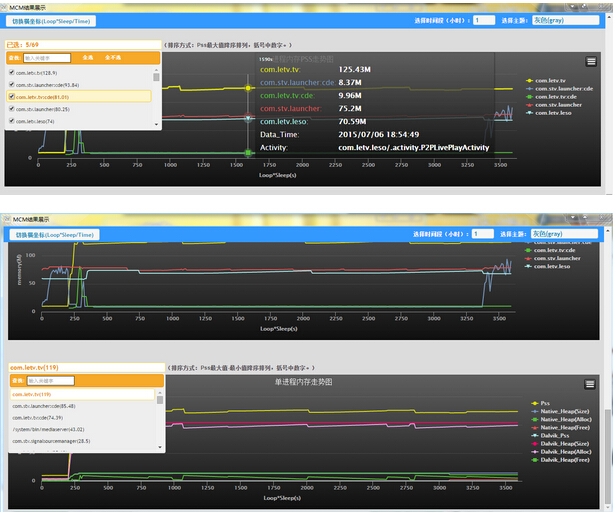This screenshot has width=615, height=514.
Task: Uncheck the com.letv.tv(128.9) checkbox
Action: [x=12, y=73]
